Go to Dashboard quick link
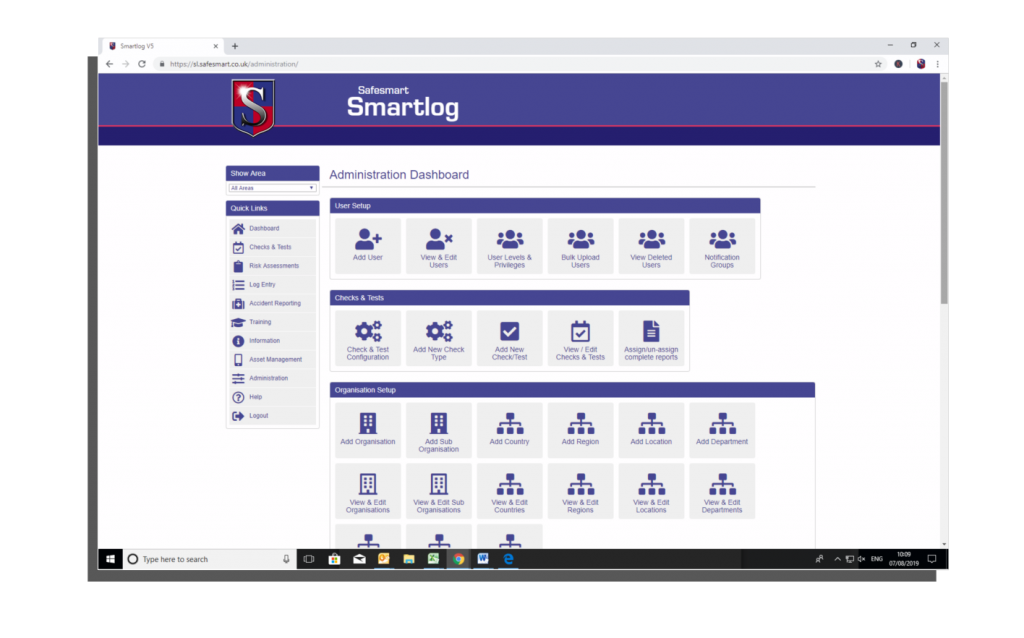Image resolution: width=1024 pixels, height=638 pixels. click(272, 229)
